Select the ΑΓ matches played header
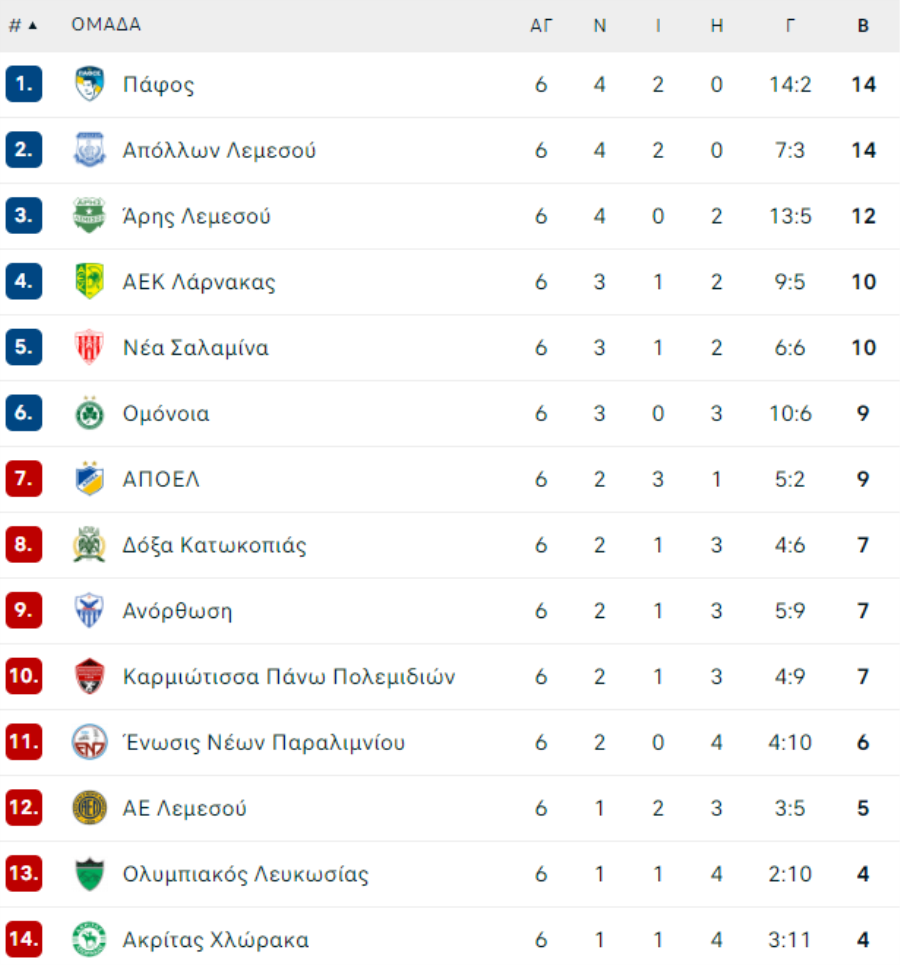Viewport: 900px width, 965px height. point(541,25)
